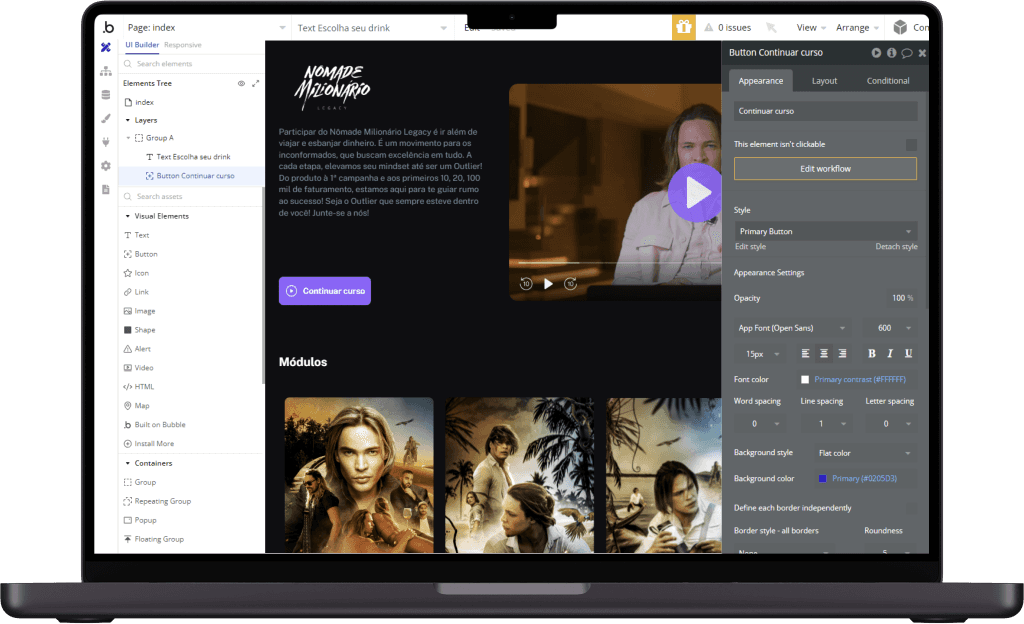Close the Button Continuar curso property editor

(x=922, y=53)
